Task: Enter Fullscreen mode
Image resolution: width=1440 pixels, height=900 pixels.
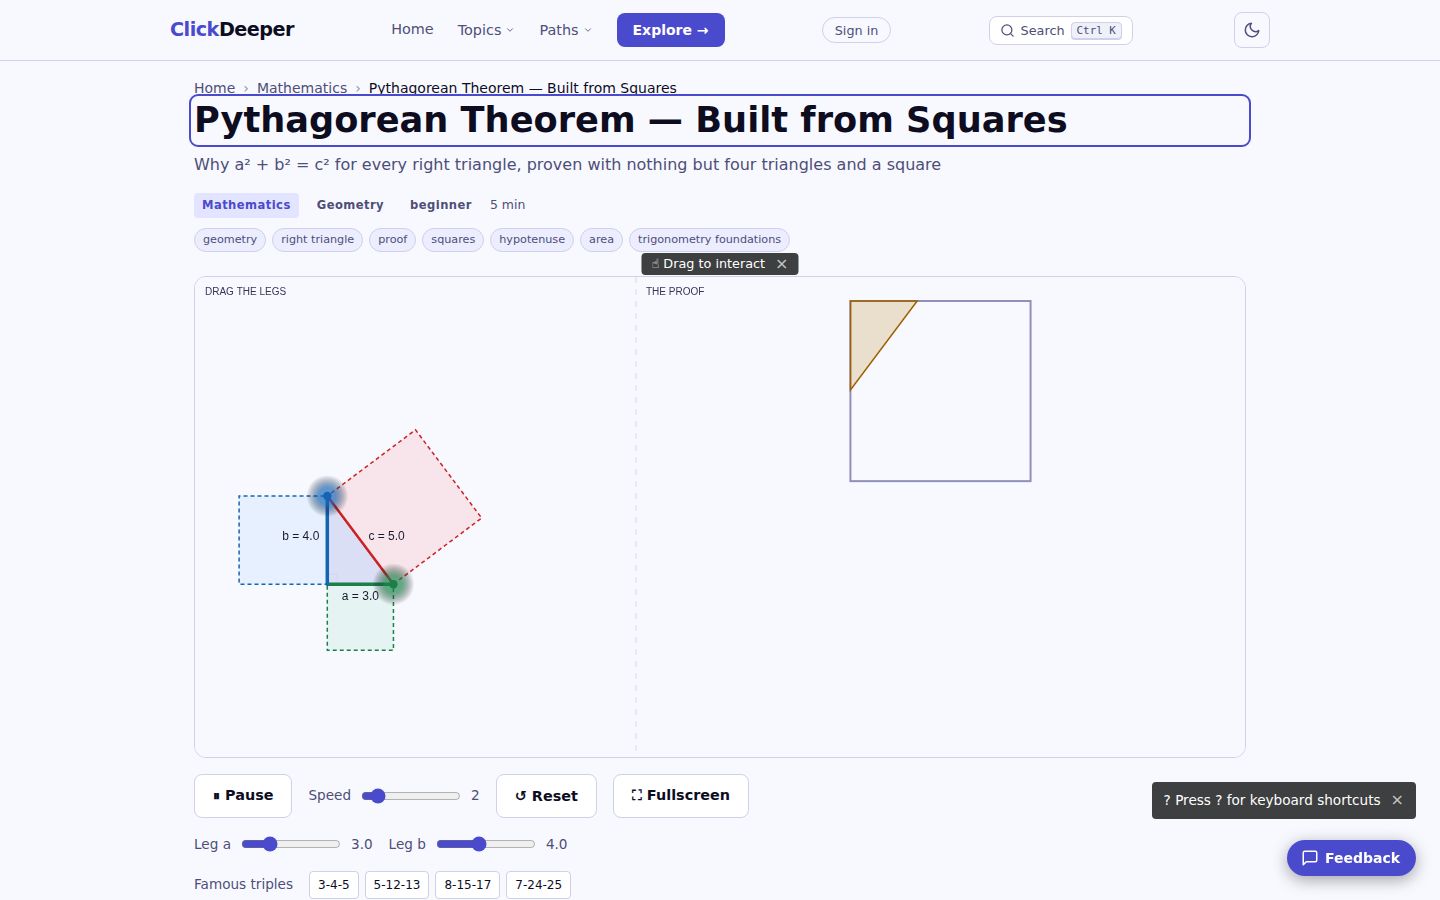Action: click(x=681, y=796)
